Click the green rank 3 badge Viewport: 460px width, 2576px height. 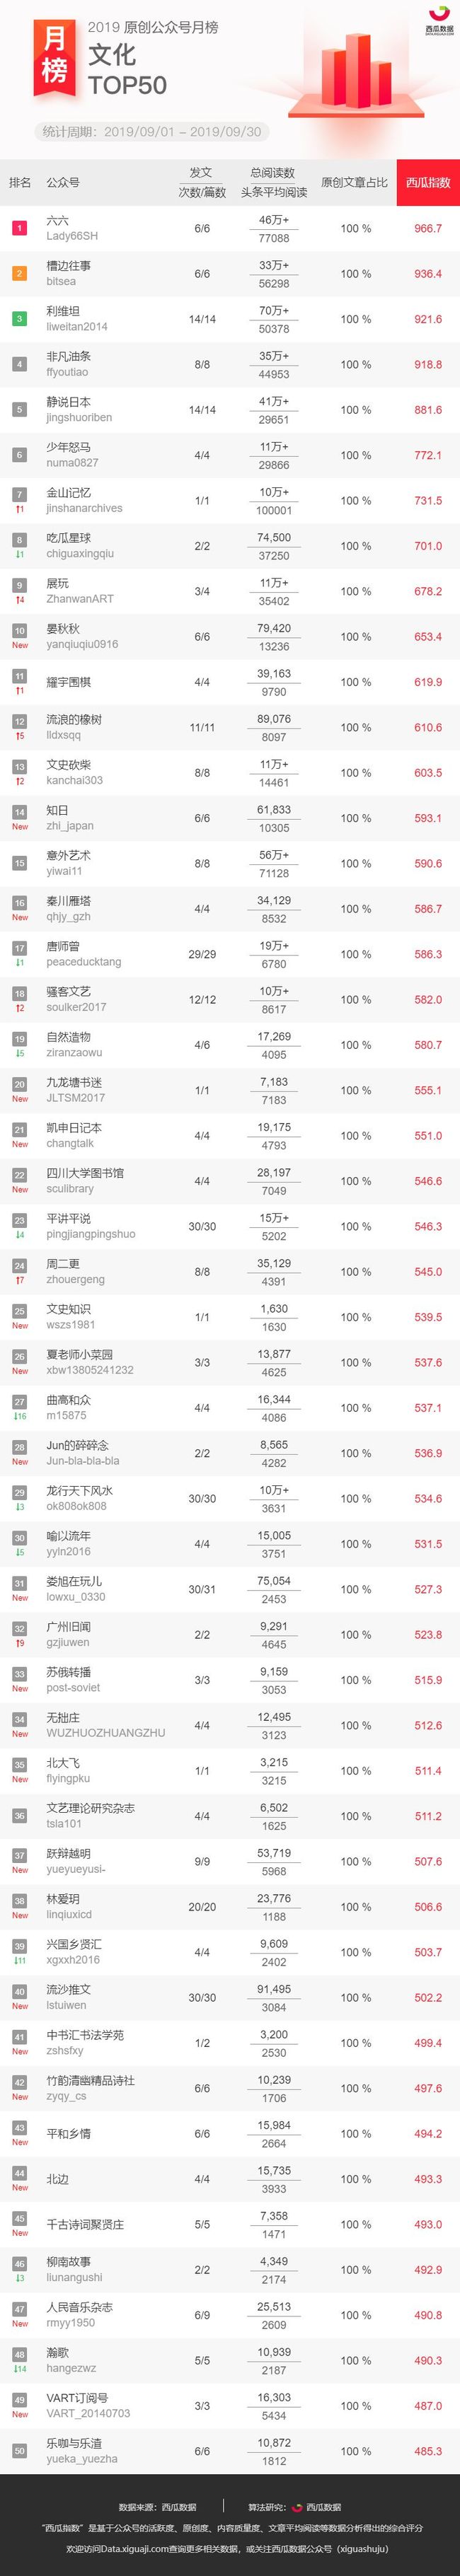point(19,319)
